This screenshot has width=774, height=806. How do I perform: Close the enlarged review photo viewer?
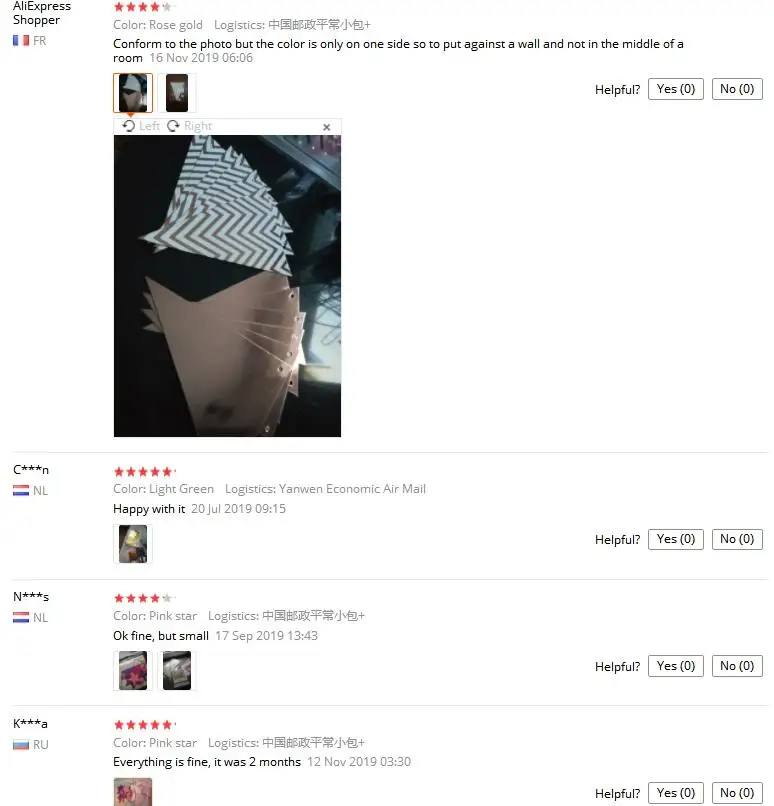click(326, 127)
